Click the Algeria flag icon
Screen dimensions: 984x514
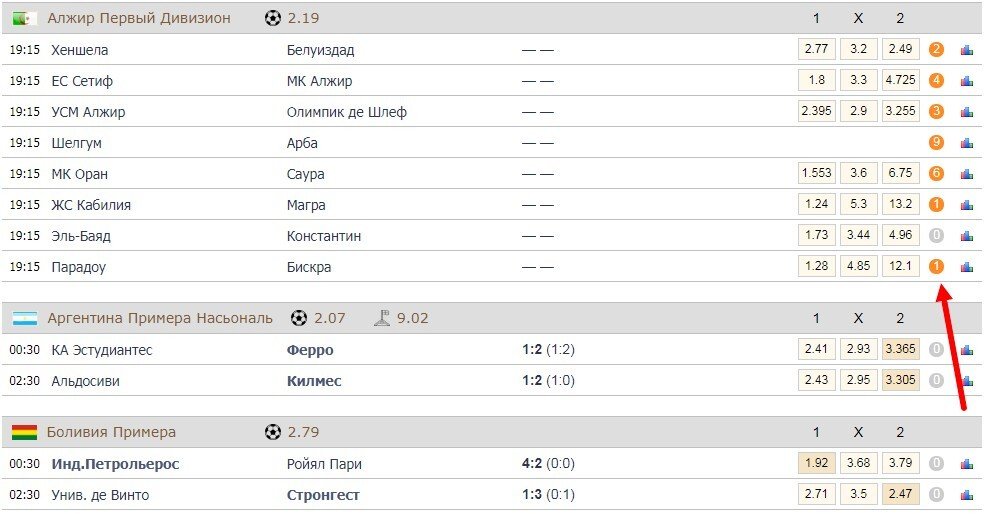pyautogui.click(x=24, y=18)
